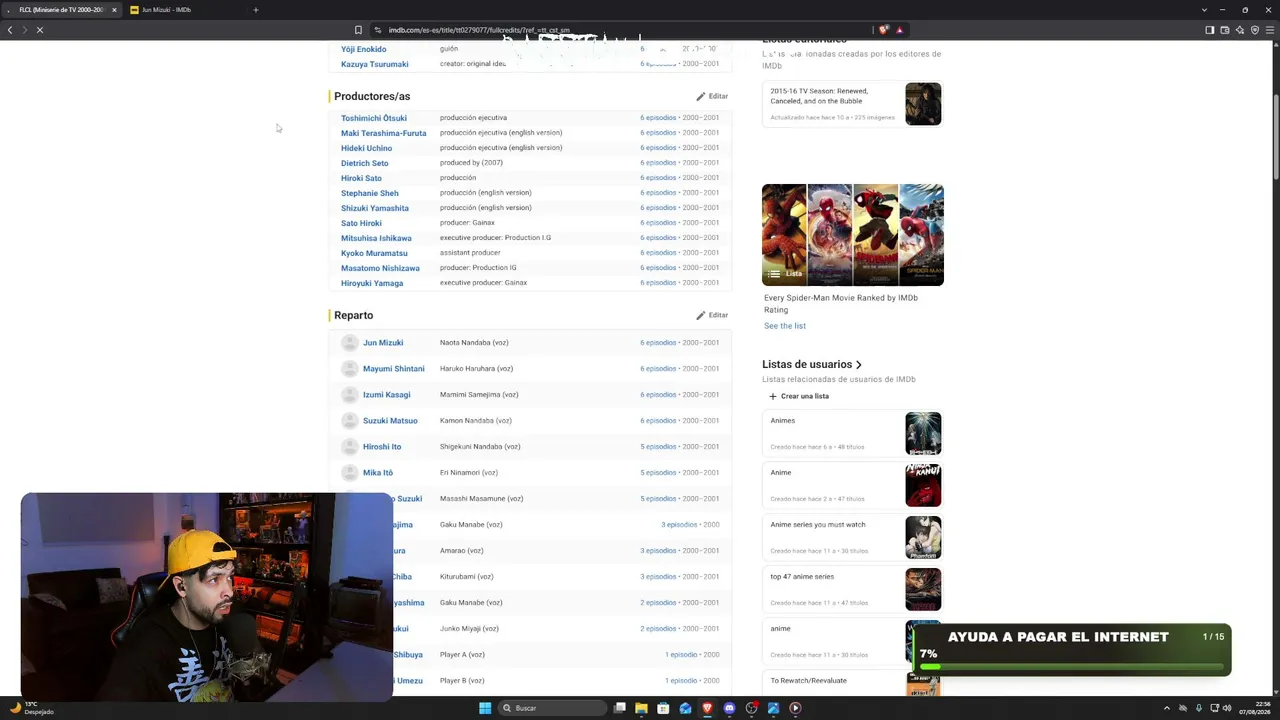Viewport: 1280px width, 720px height.
Task: Open the Anime series you must watch list
Action: pyautogui.click(x=852, y=538)
